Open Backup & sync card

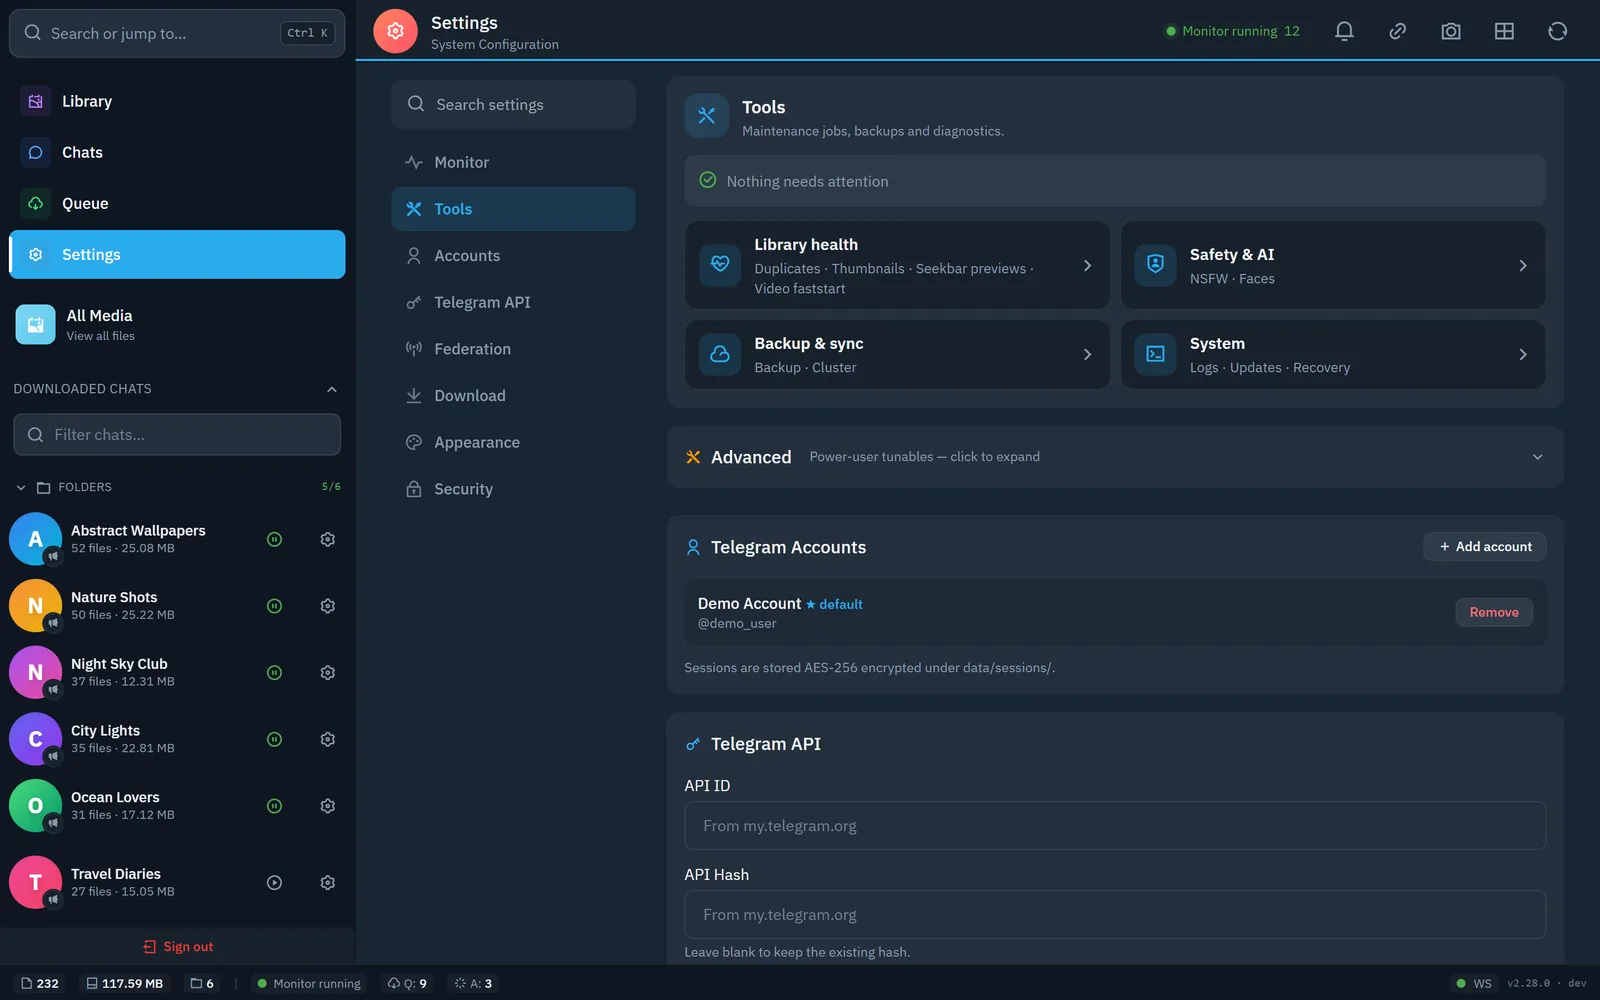click(x=897, y=354)
